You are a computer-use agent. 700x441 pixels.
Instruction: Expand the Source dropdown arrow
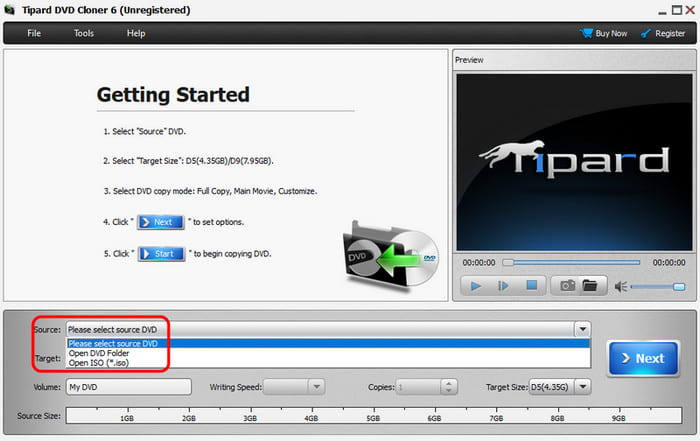583,329
